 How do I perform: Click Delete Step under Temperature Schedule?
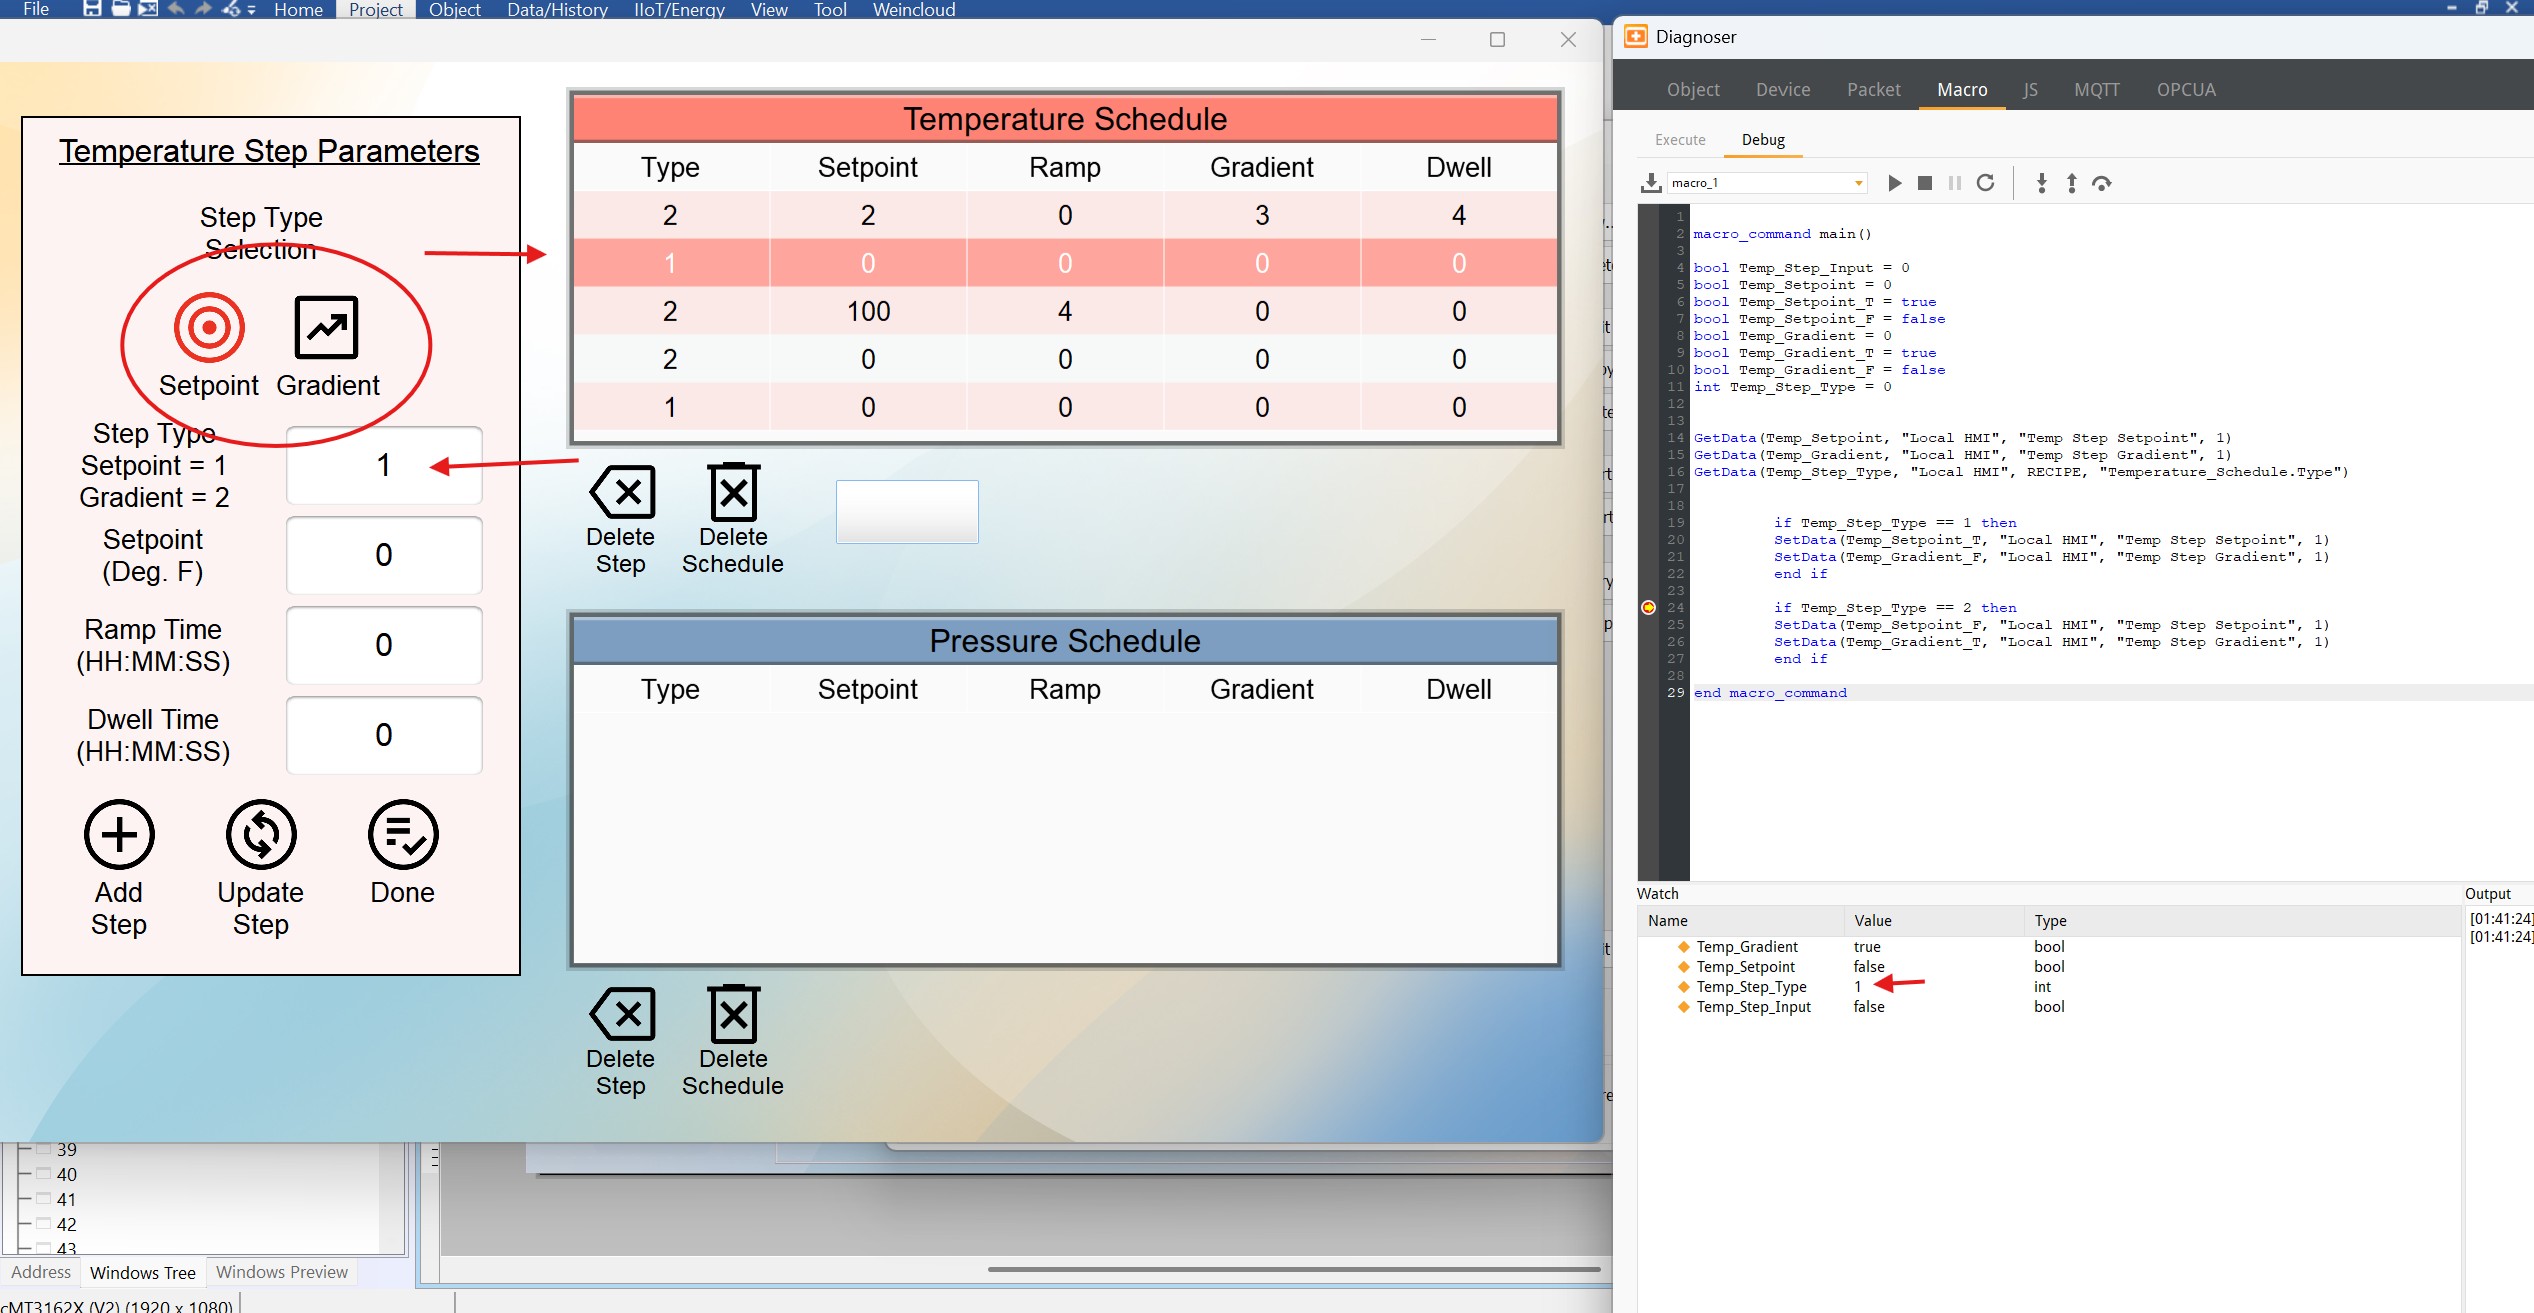[622, 493]
